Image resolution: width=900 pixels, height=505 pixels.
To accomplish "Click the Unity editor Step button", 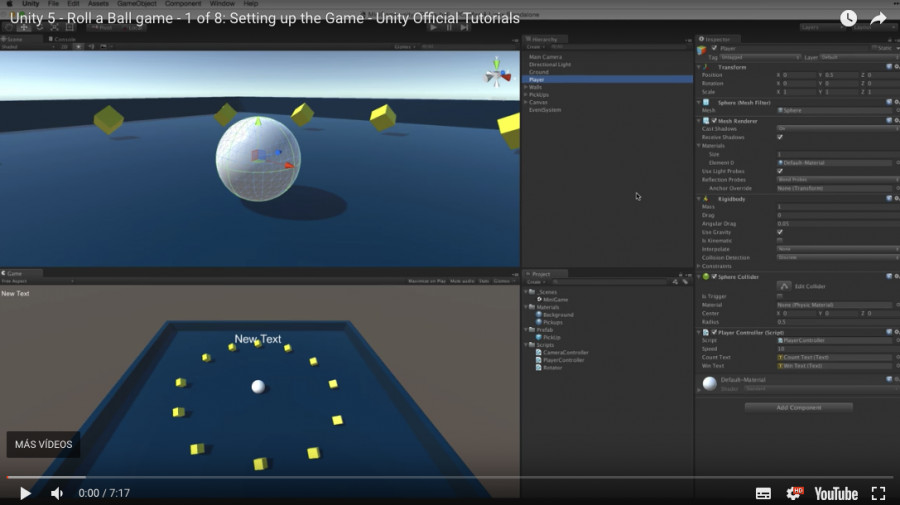I will [x=464, y=27].
